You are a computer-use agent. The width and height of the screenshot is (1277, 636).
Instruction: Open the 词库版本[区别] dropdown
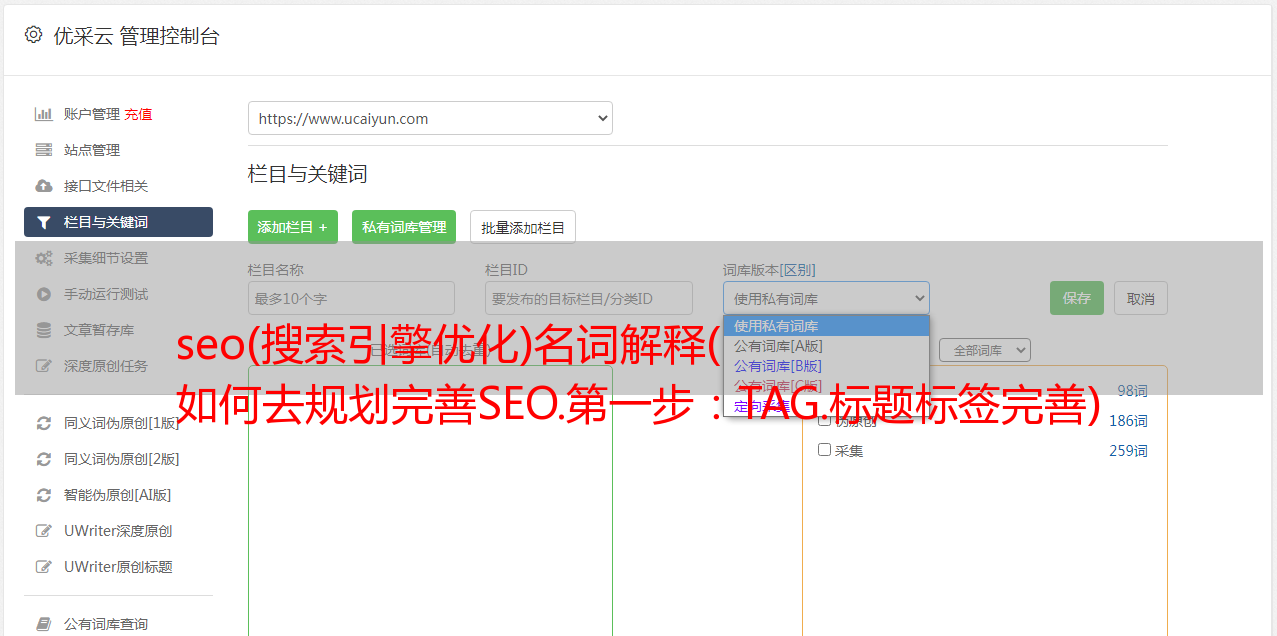(826, 298)
